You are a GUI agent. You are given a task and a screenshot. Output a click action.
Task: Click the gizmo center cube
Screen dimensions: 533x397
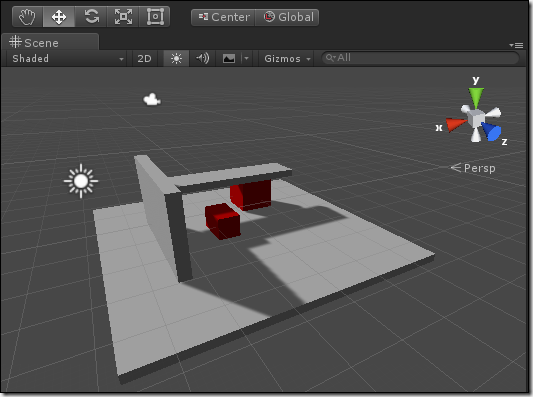(x=476, y=118)
